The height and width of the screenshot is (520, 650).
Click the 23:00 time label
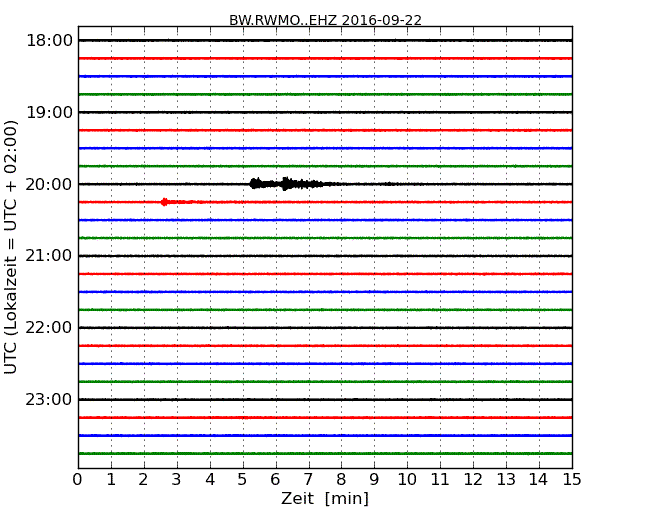pyautogui.click(x=49, y=399)
